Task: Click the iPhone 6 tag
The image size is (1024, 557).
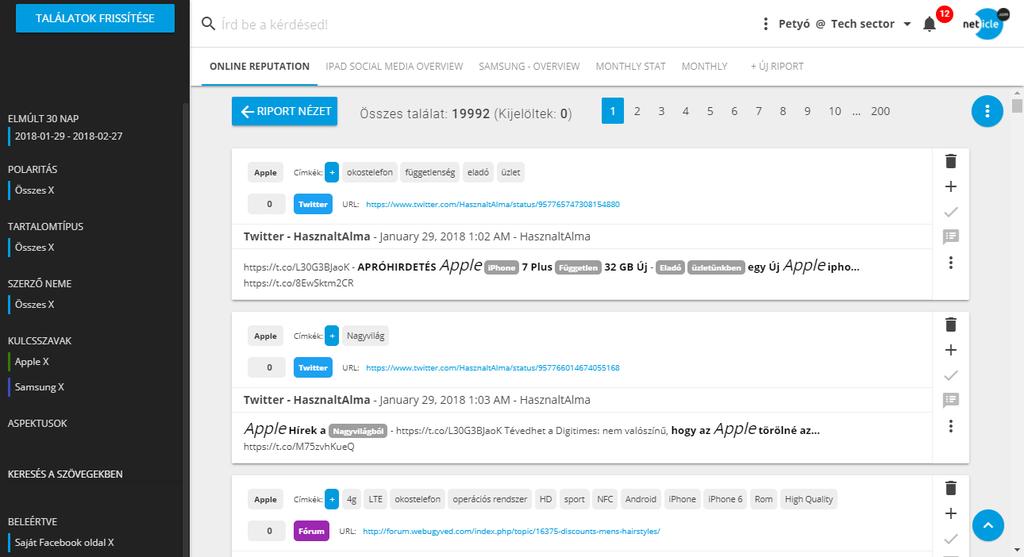Action: tap(725, 499)
